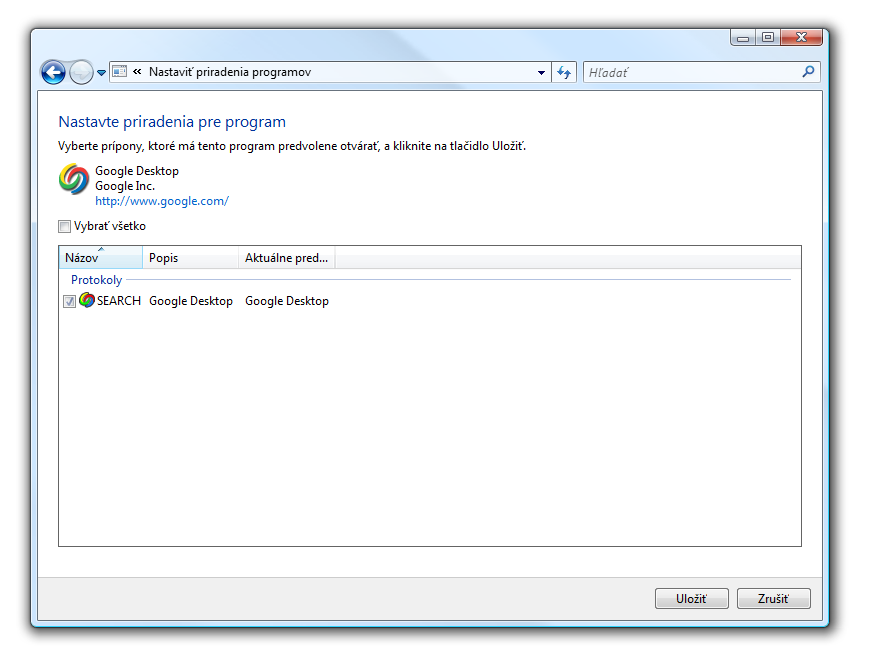Focus the 'Hľadať' search field
Image resolution: width=890 pixels, height=666 pixels.
click(x=690, y=72)
